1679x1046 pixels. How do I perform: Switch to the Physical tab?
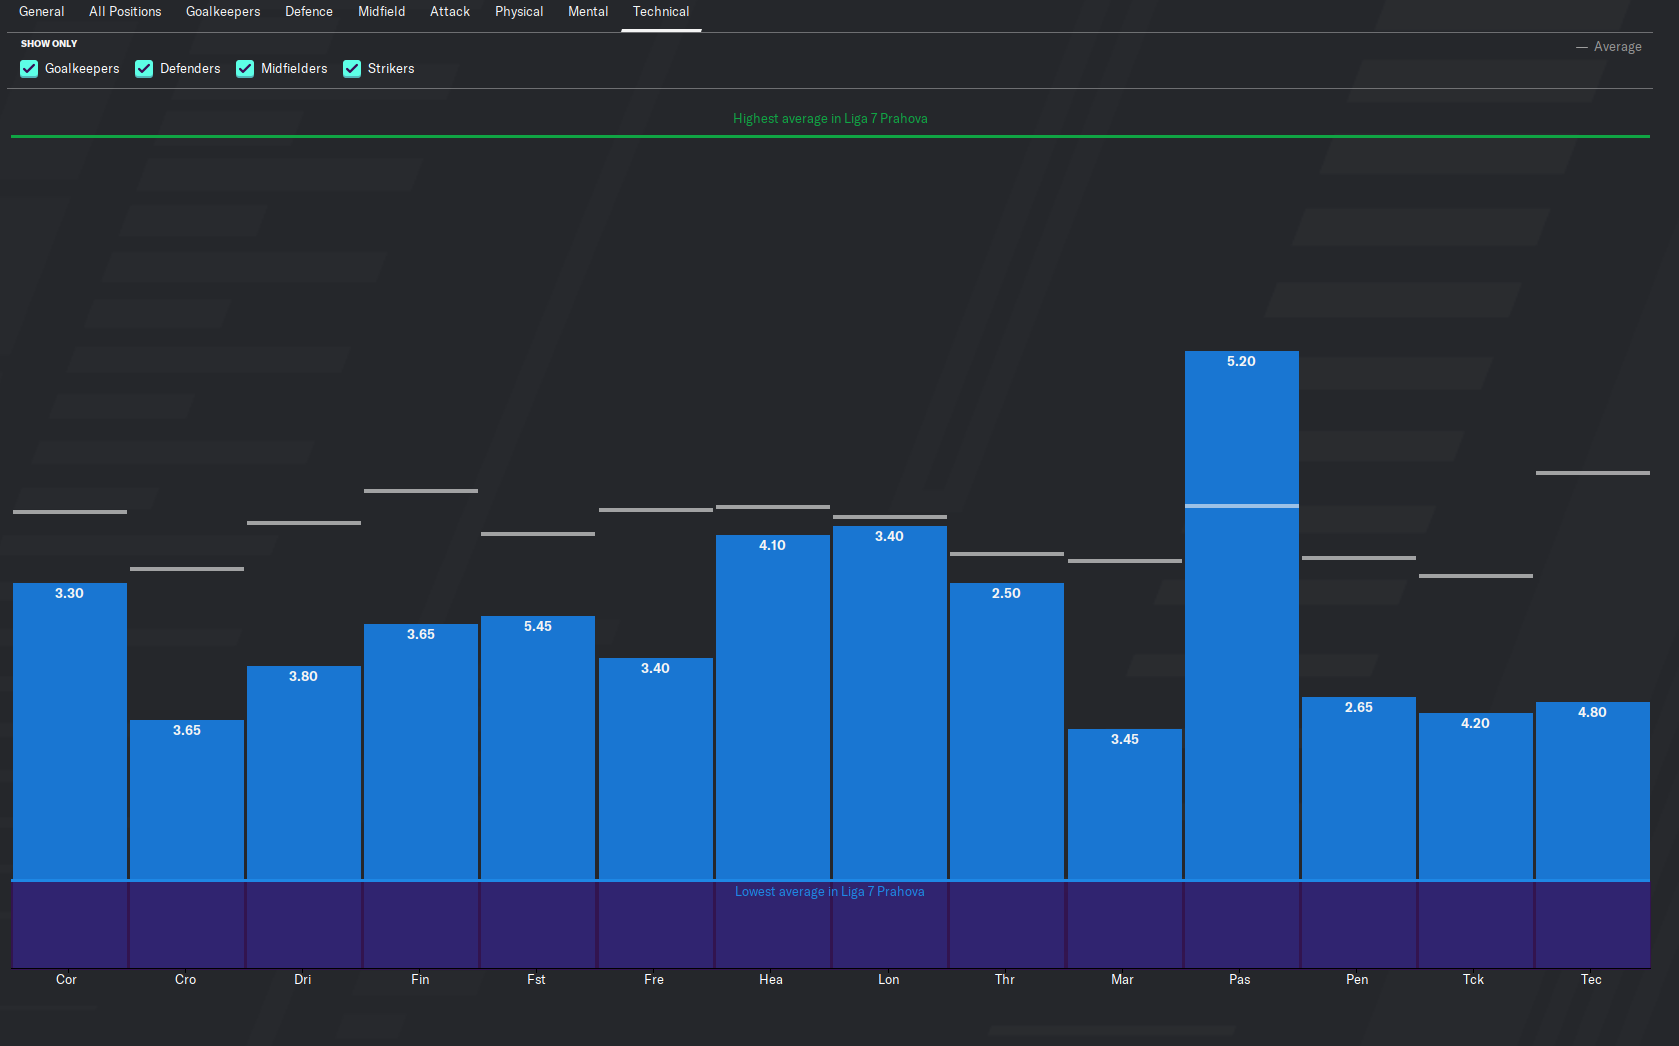(519, 12)
